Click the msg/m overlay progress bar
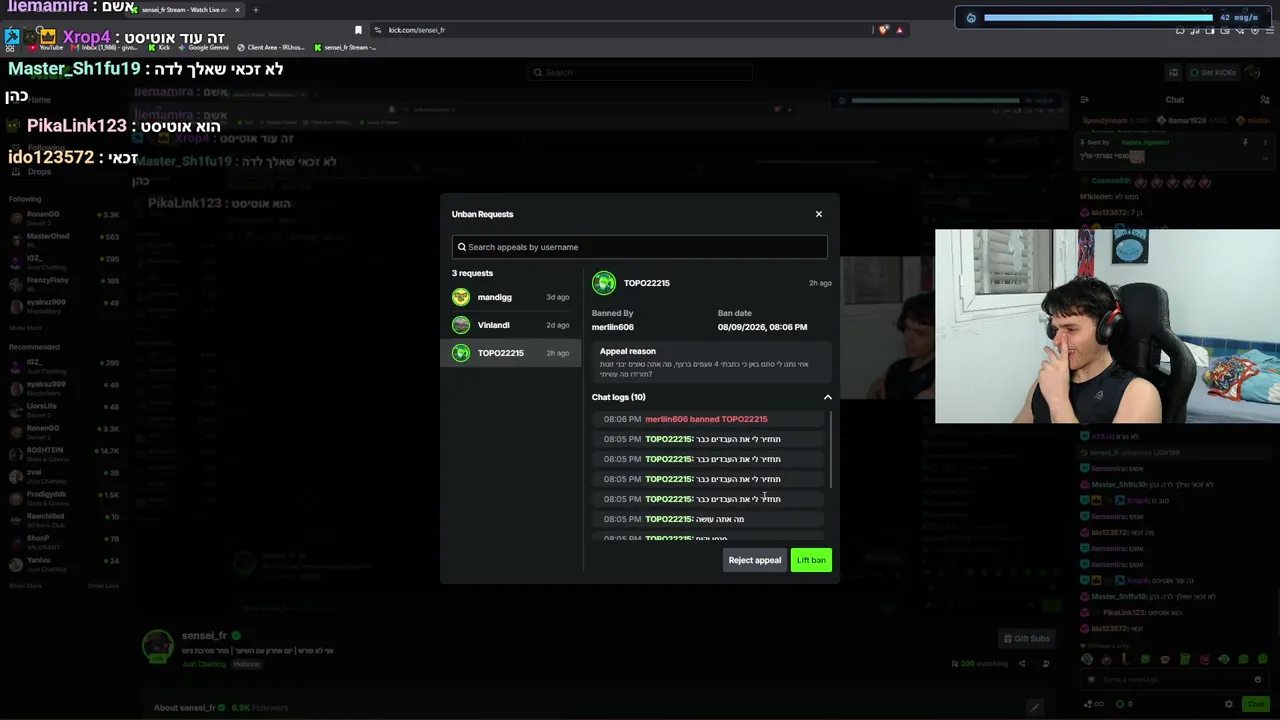 pos(1098,17)
